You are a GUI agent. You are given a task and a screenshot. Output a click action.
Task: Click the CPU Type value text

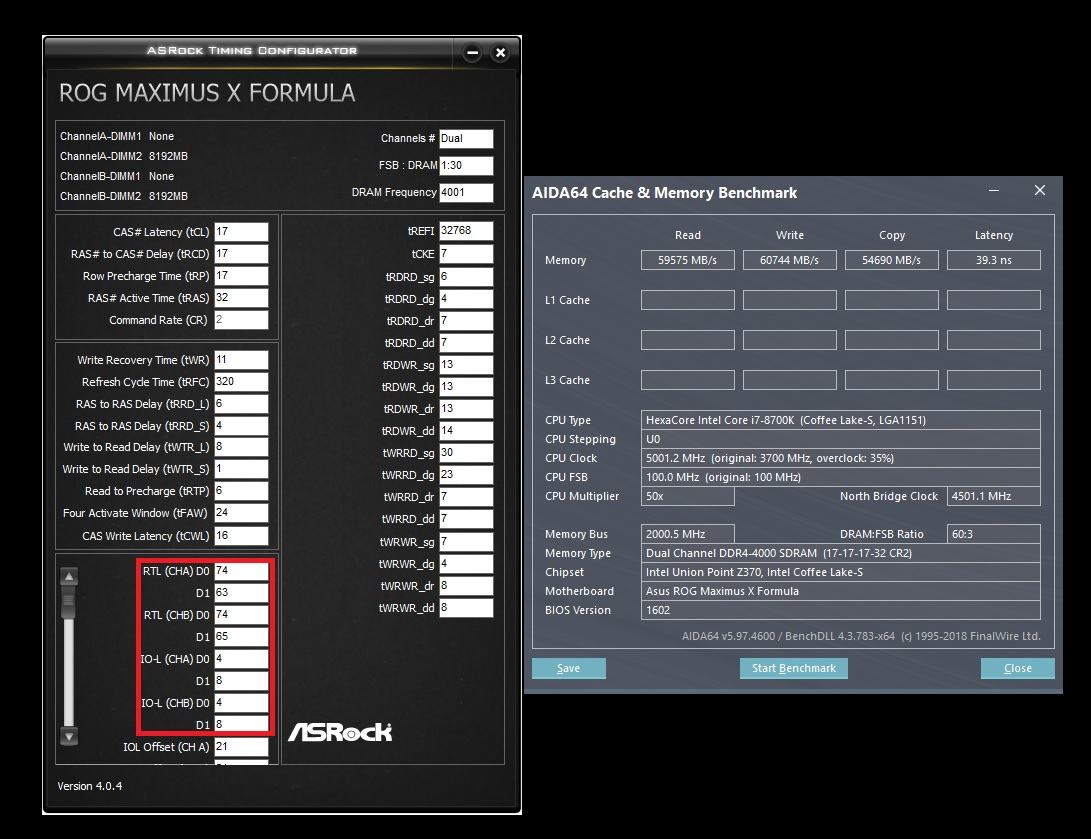point(786,420)
